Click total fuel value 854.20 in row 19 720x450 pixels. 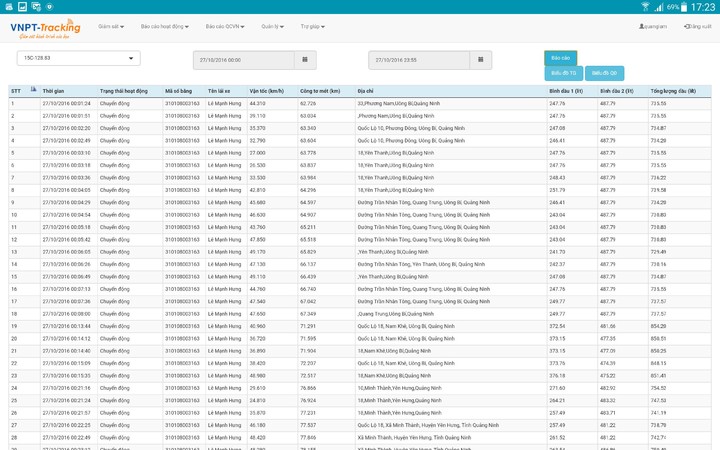coord(658,326)
